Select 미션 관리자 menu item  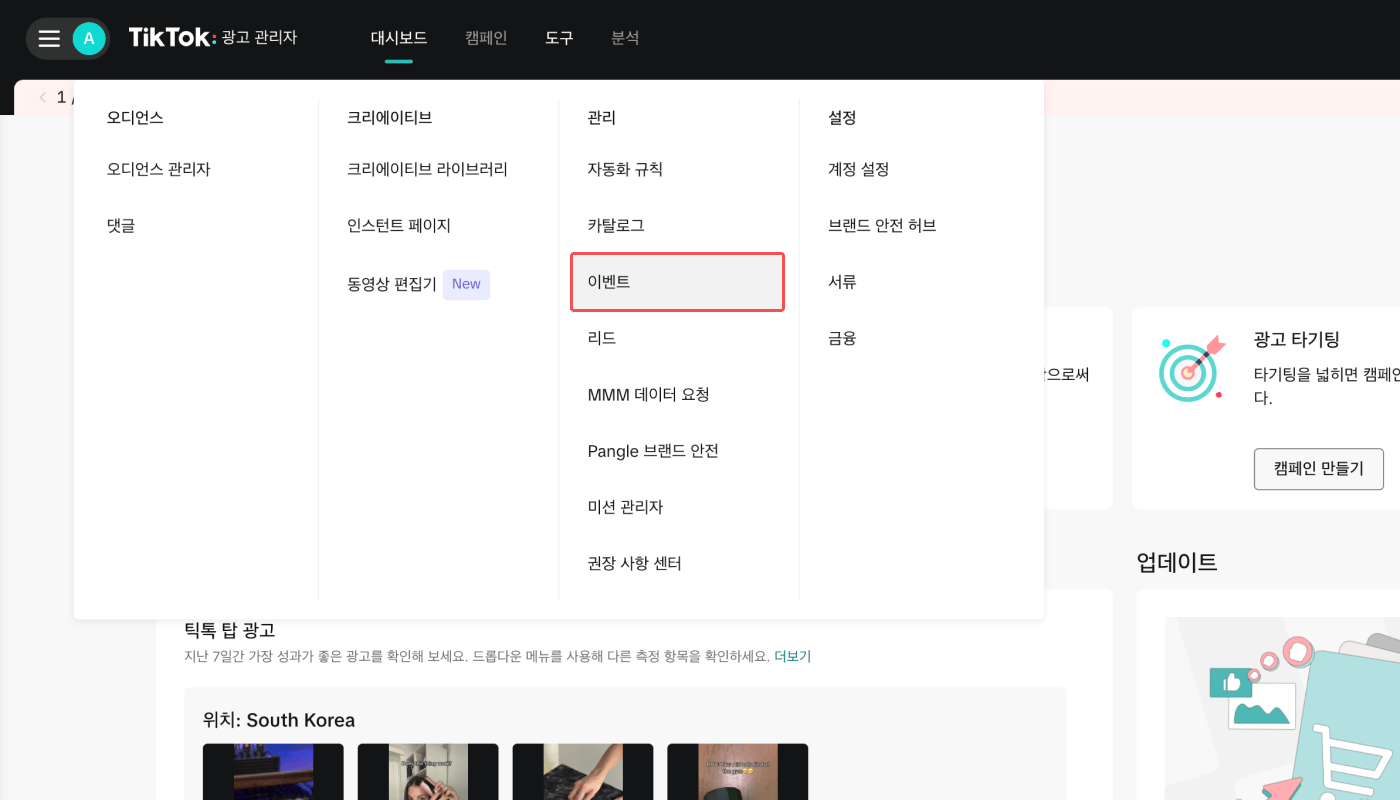pyautogui.click(x=625, y=507)
